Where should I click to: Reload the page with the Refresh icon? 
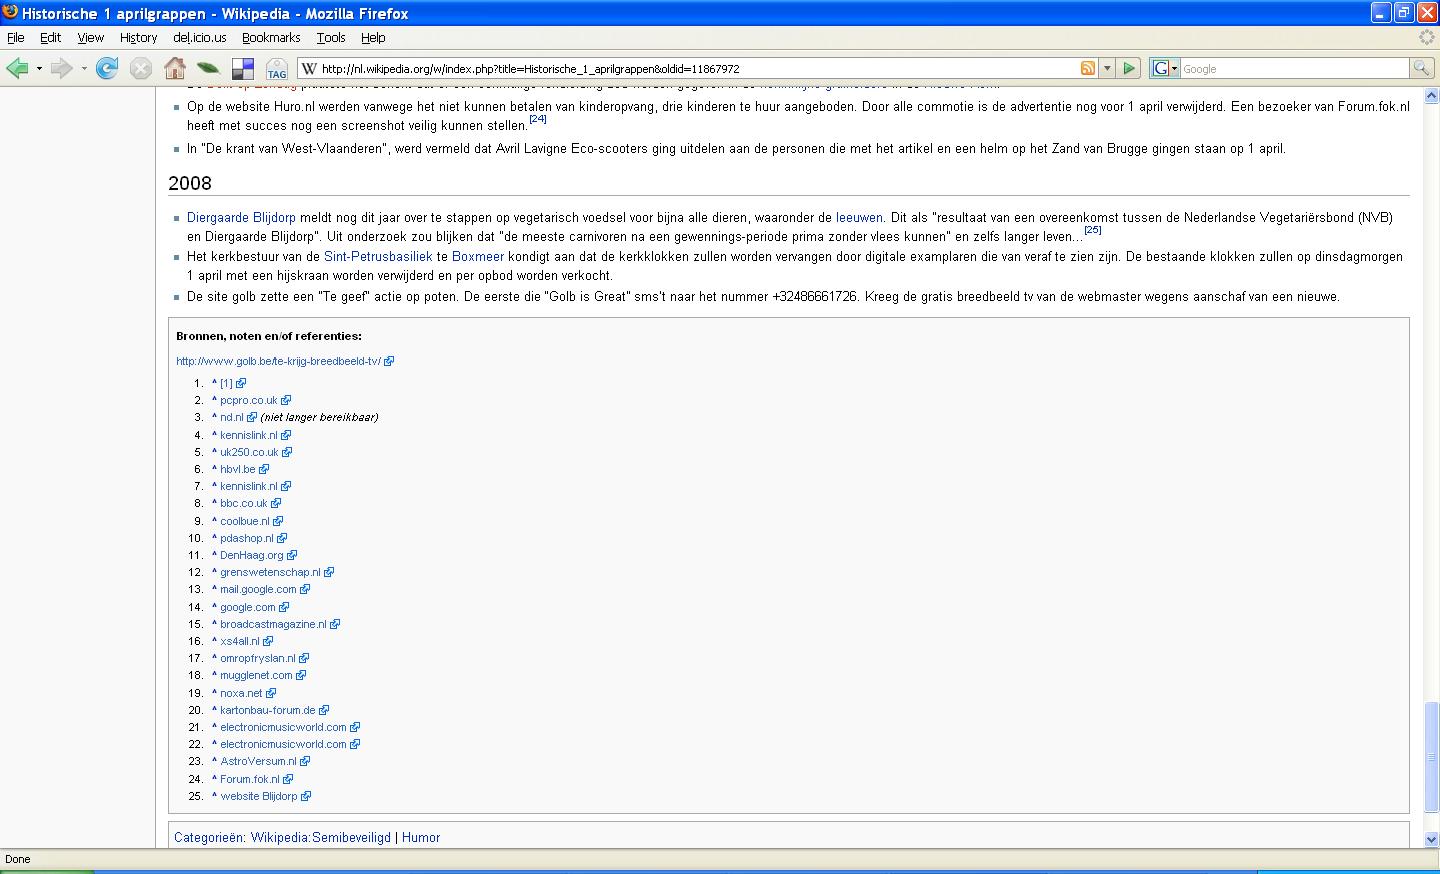click(x=107, y=68)
